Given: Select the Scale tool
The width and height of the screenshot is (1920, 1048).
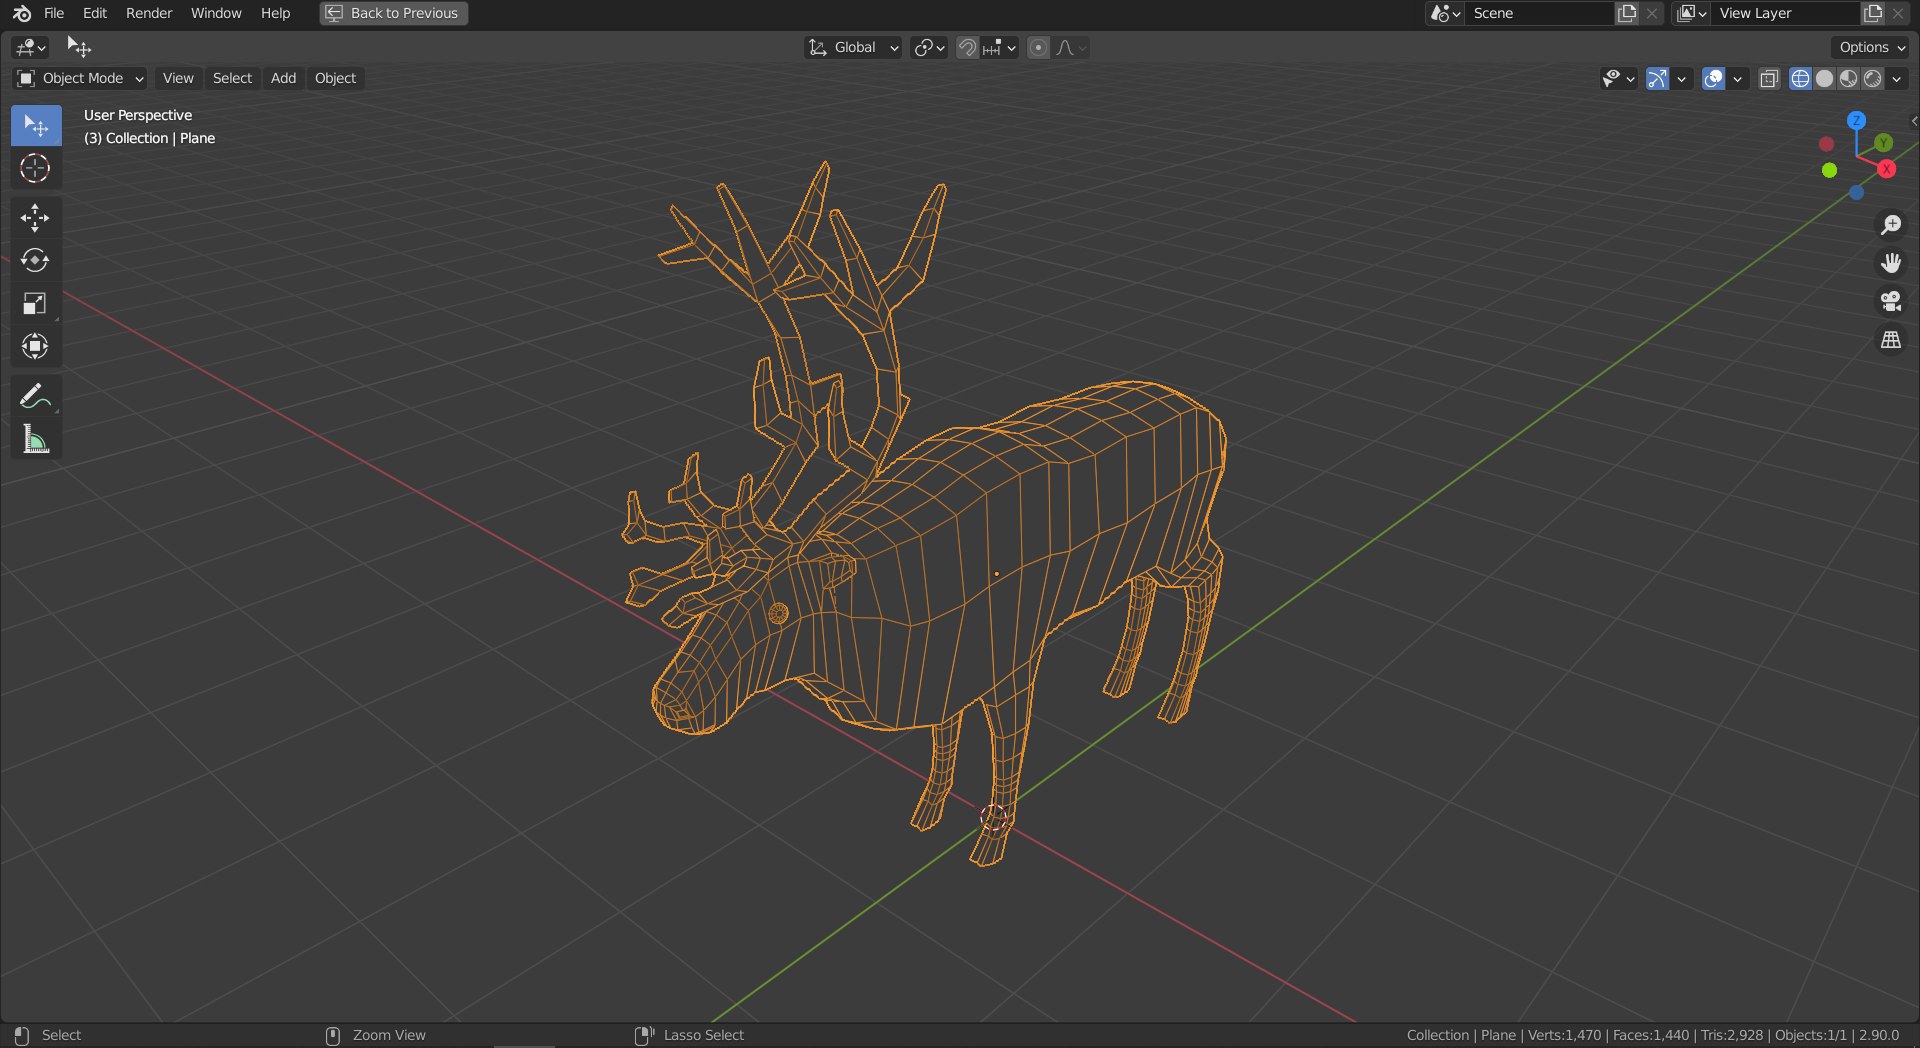Looking at the screenshot, I should [36, 304].
